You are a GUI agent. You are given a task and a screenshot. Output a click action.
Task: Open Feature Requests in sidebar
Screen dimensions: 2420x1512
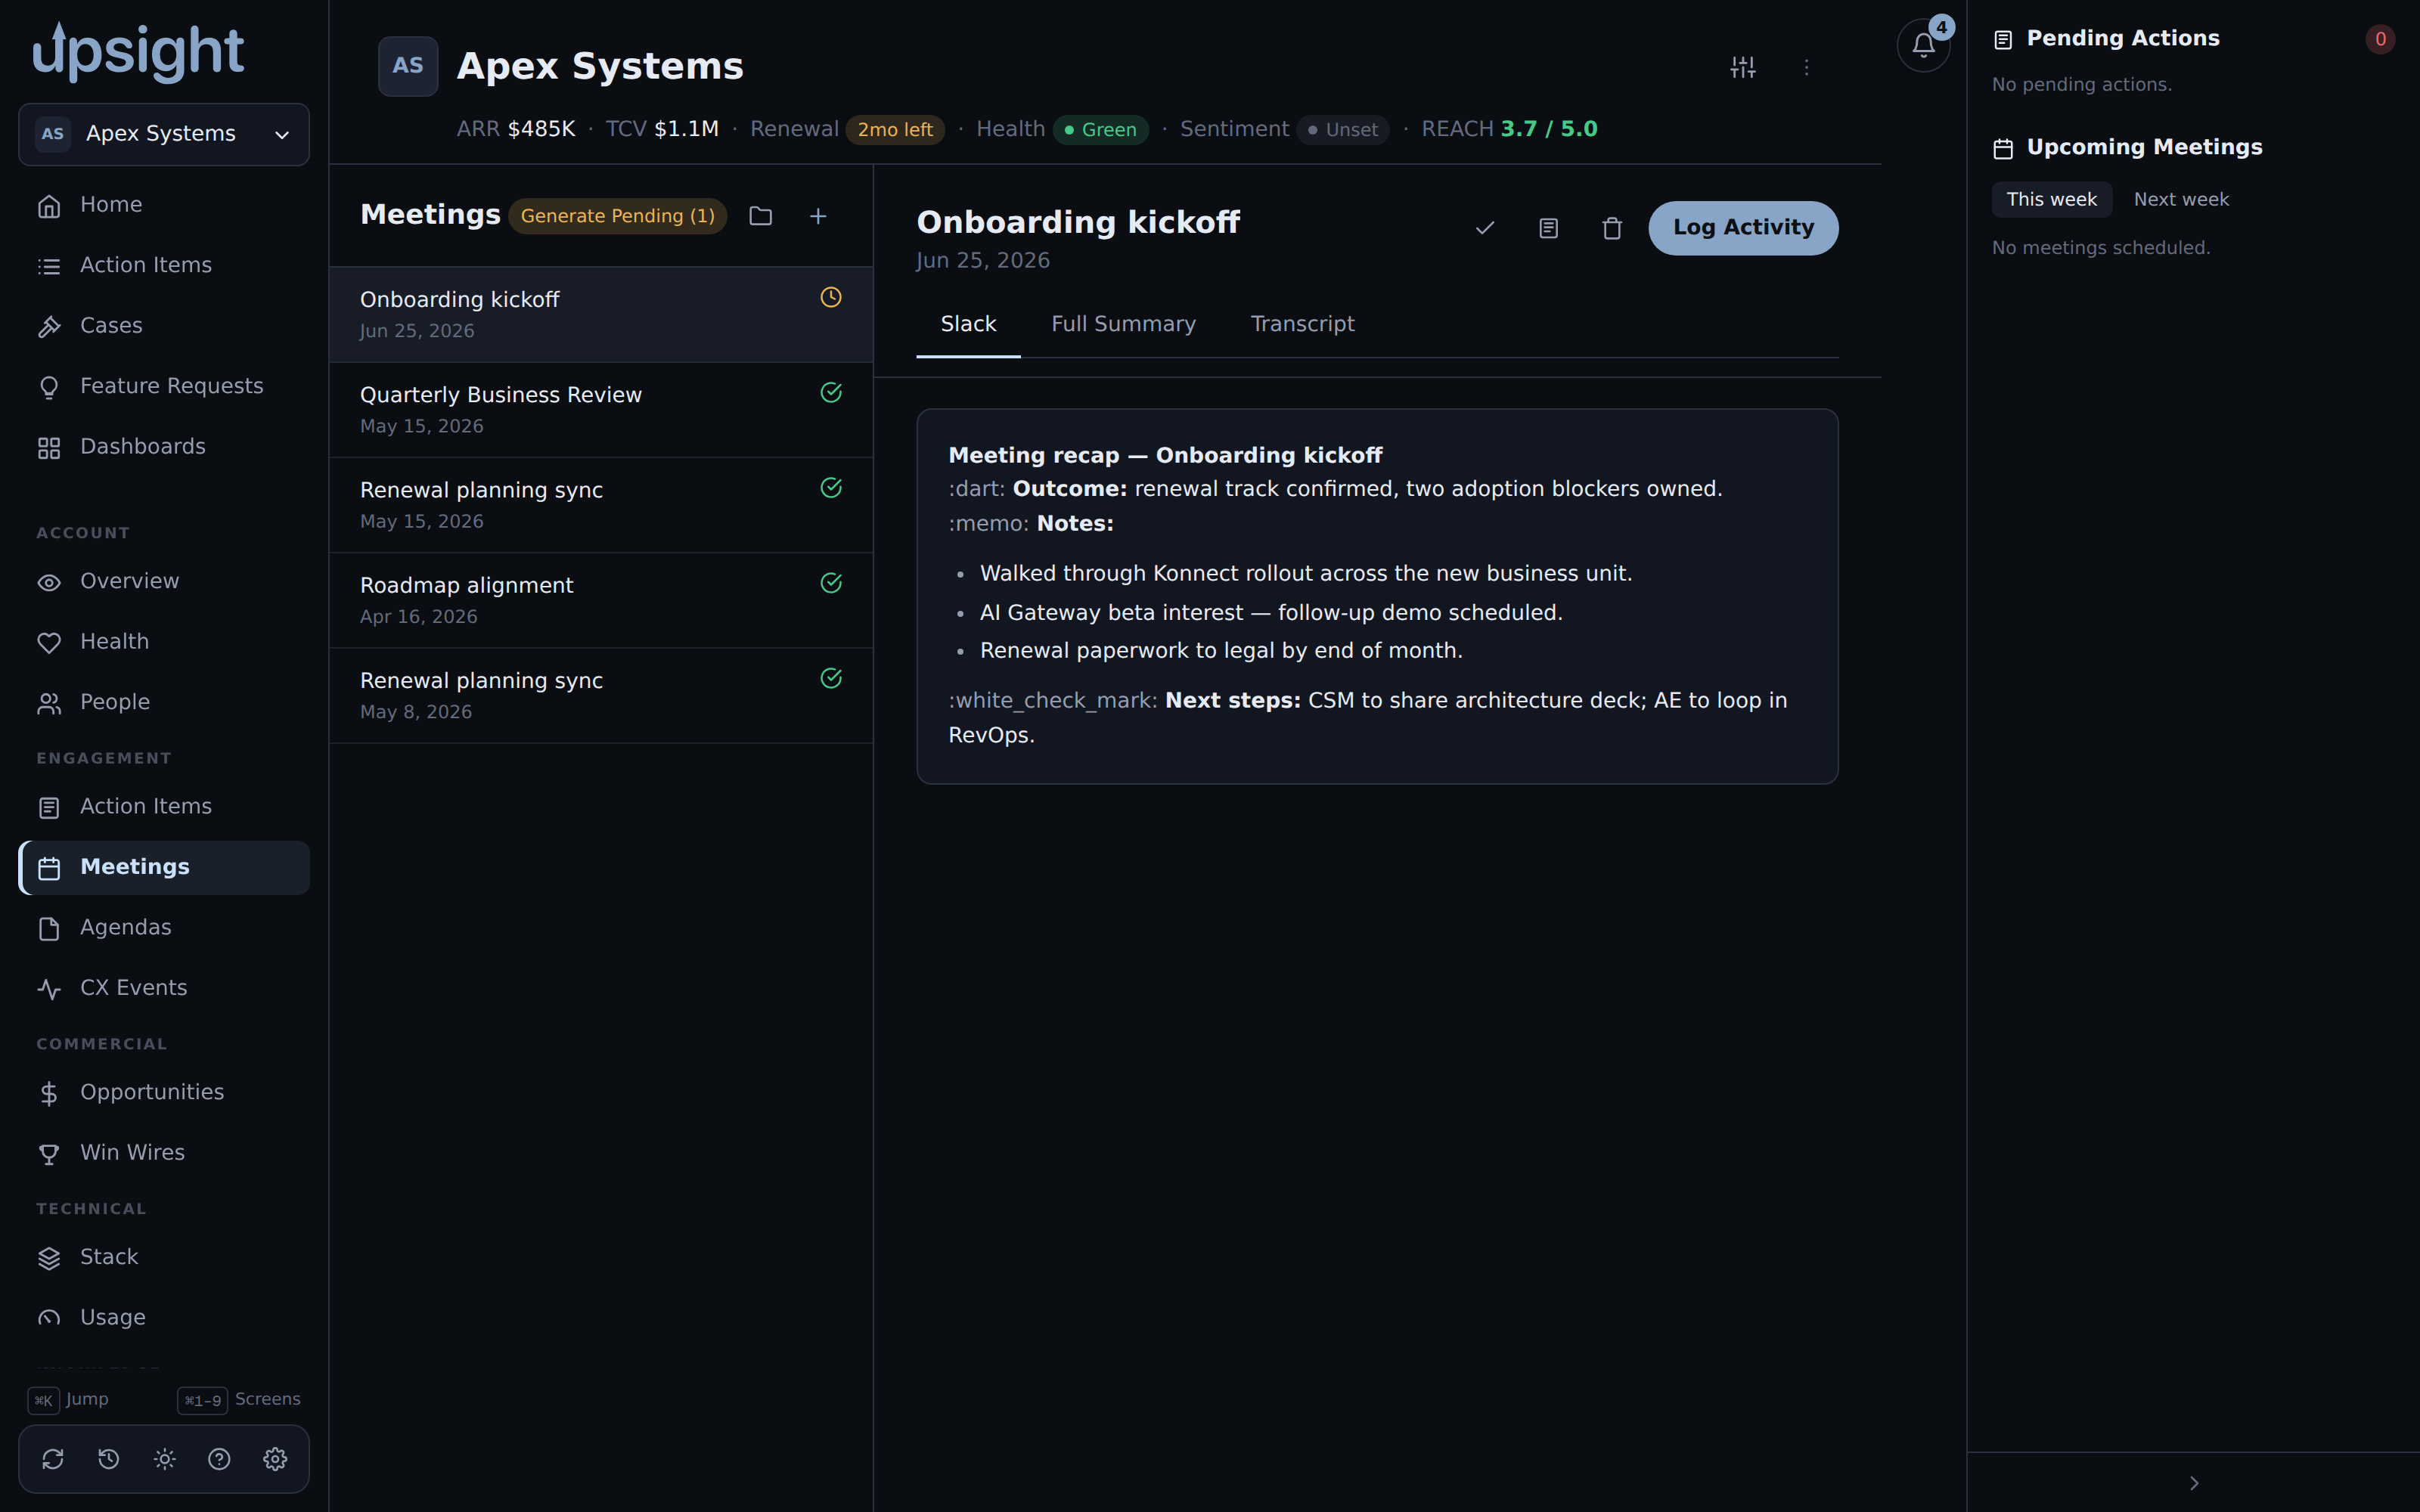click(164, 386)
